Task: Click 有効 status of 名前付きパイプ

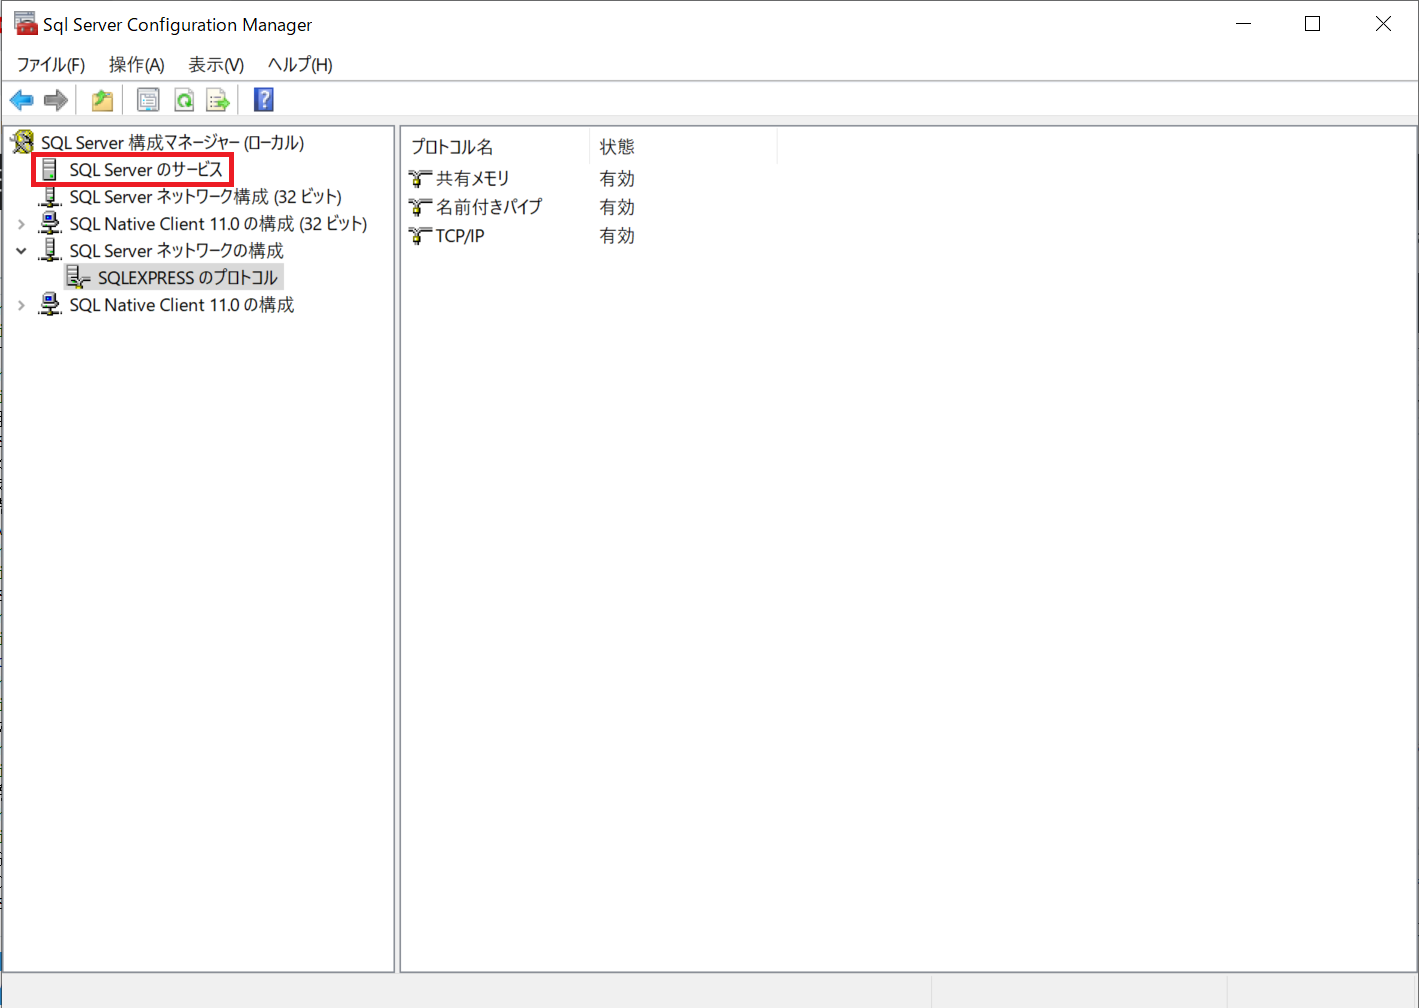Action: (617, 207)
